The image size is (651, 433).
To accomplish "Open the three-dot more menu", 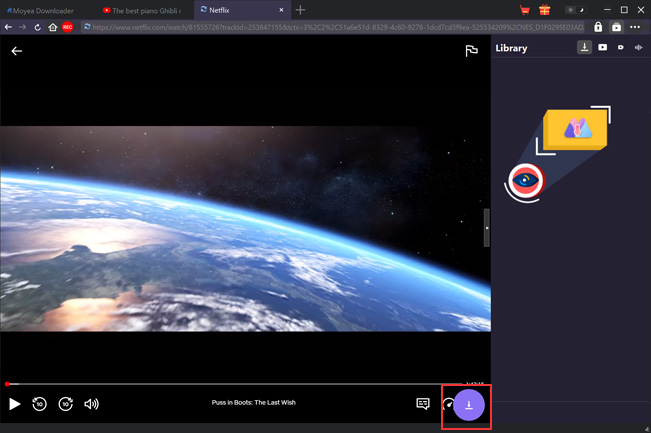I will [x=635, y=27].
